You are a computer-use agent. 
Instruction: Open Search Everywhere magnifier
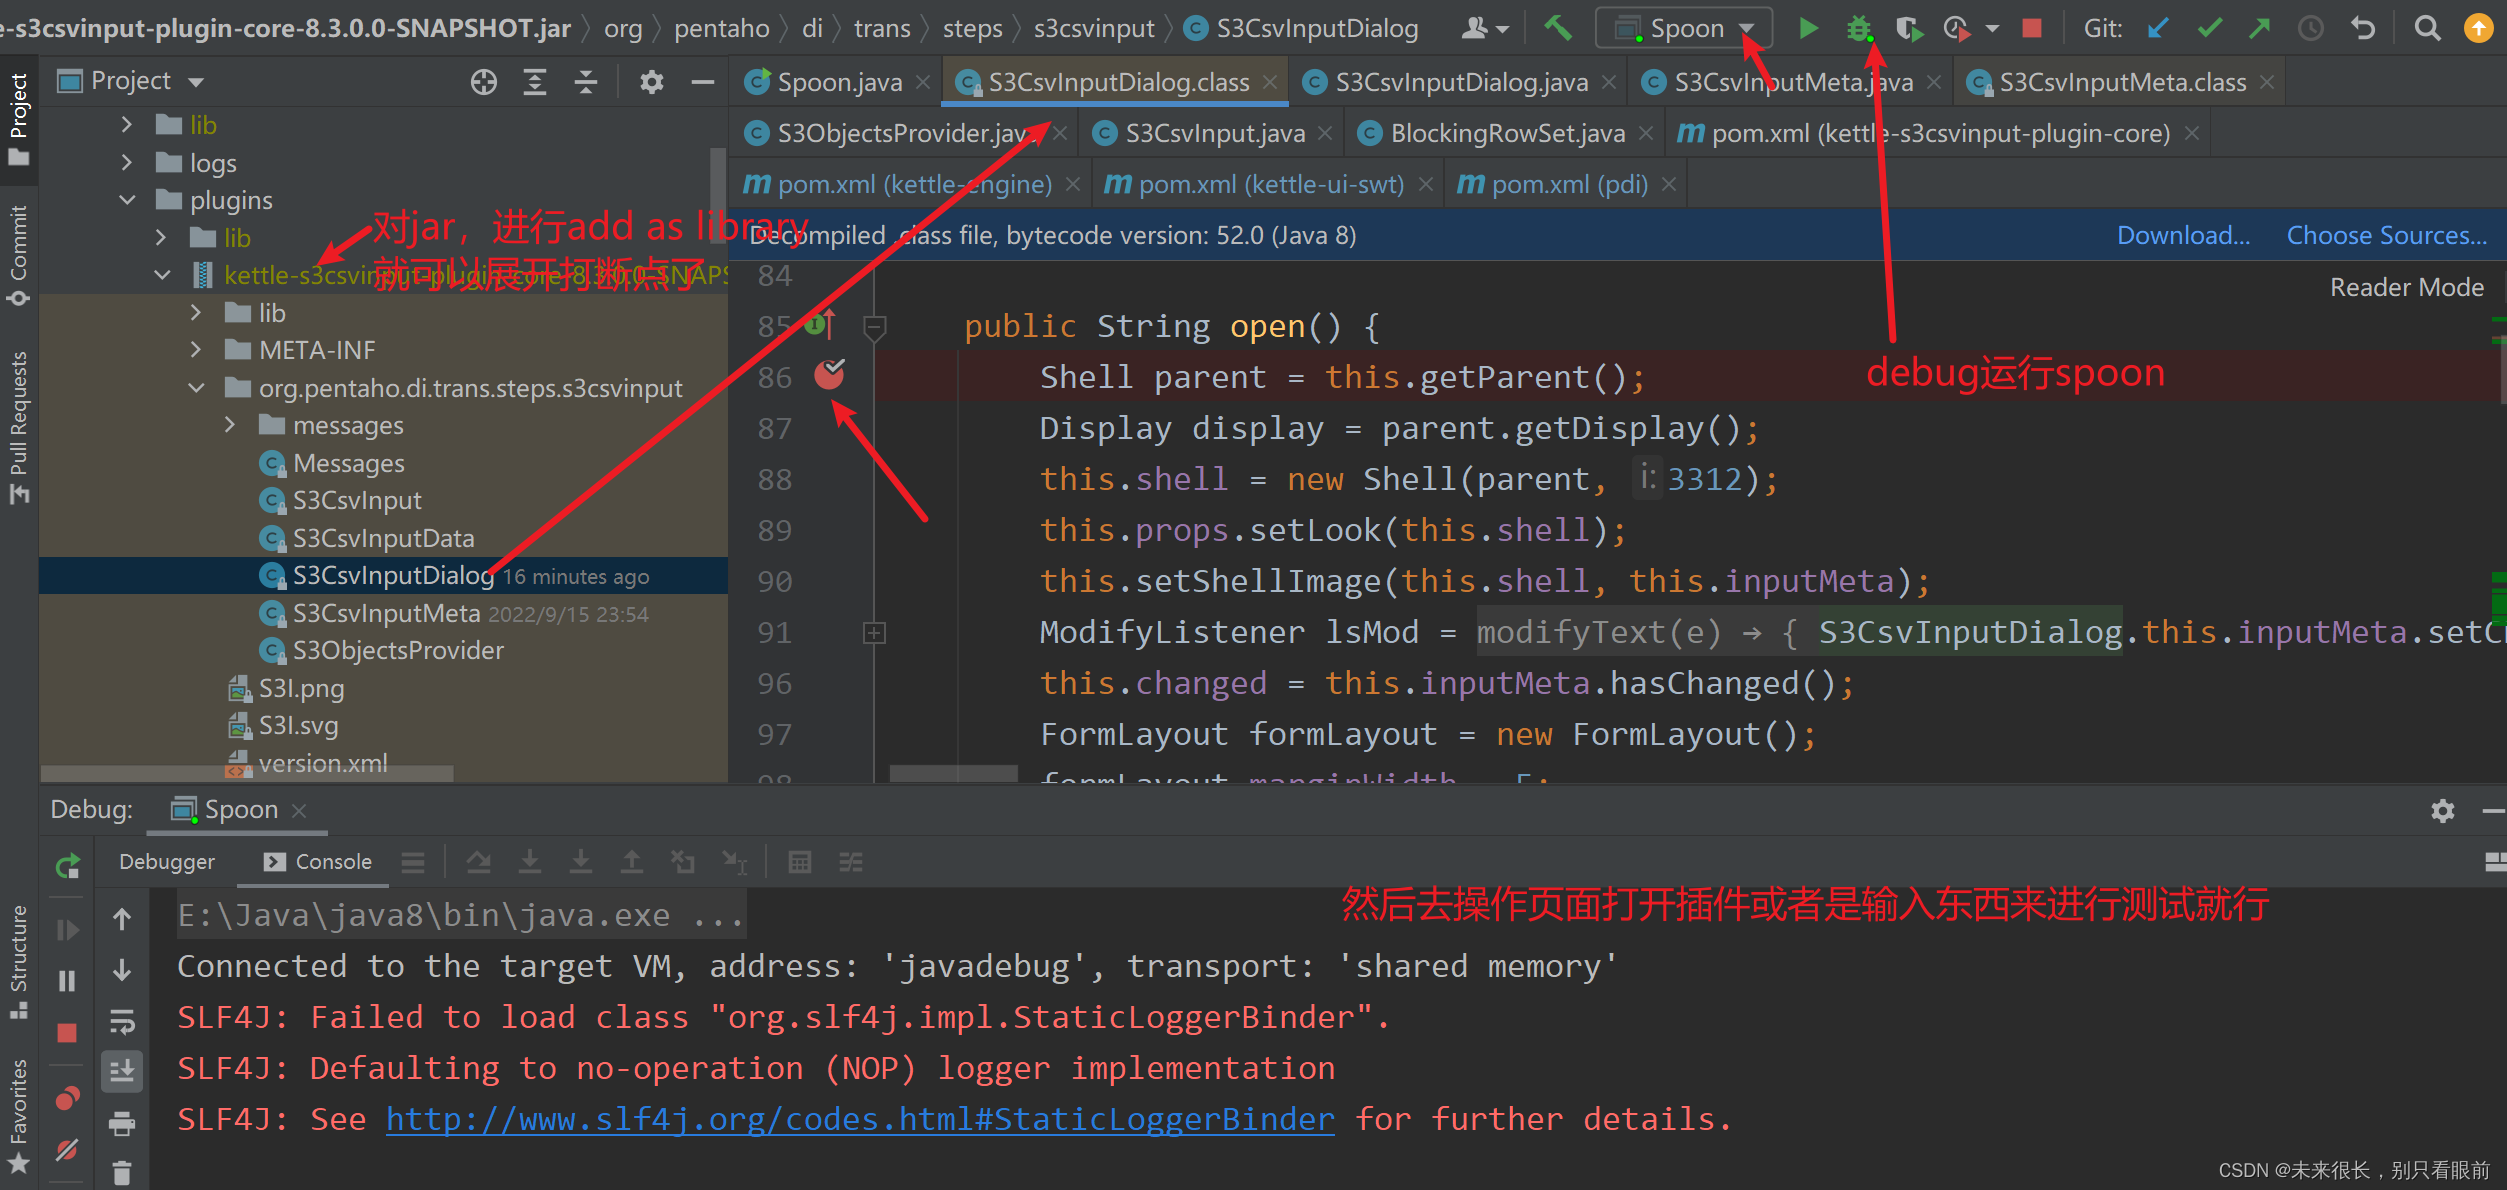2427,28
